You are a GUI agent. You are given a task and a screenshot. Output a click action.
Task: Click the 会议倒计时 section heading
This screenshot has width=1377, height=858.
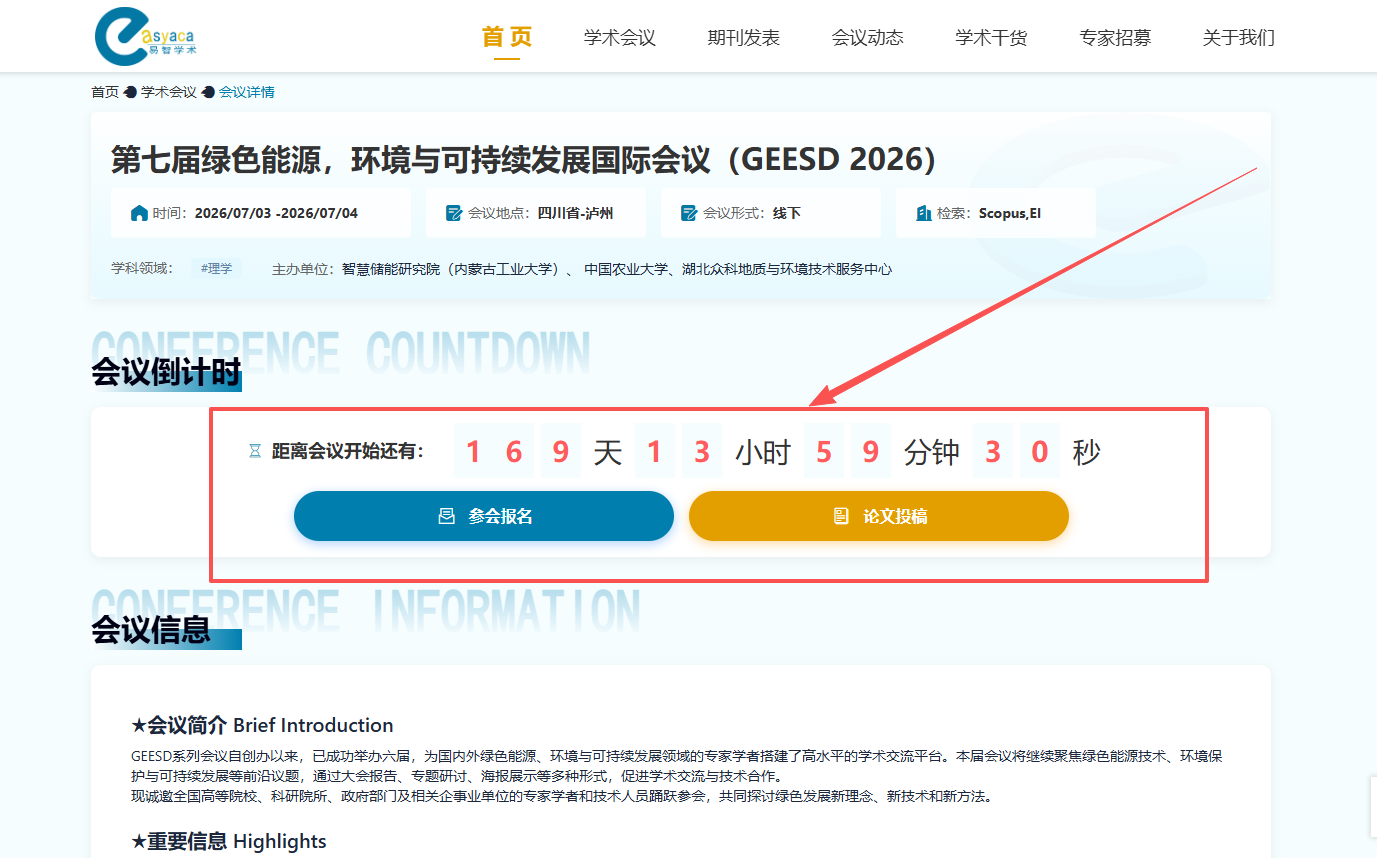point(166,373)
